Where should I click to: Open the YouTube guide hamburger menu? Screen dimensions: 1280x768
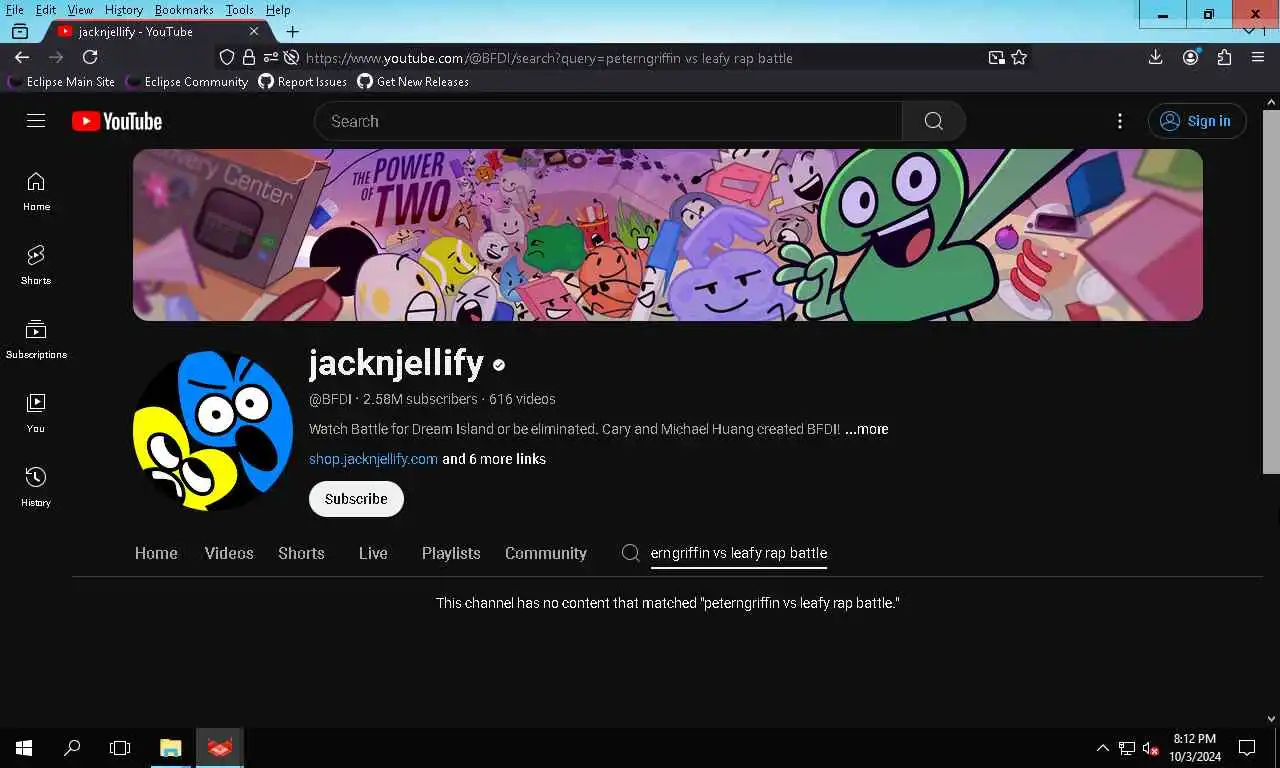[36, 121]
